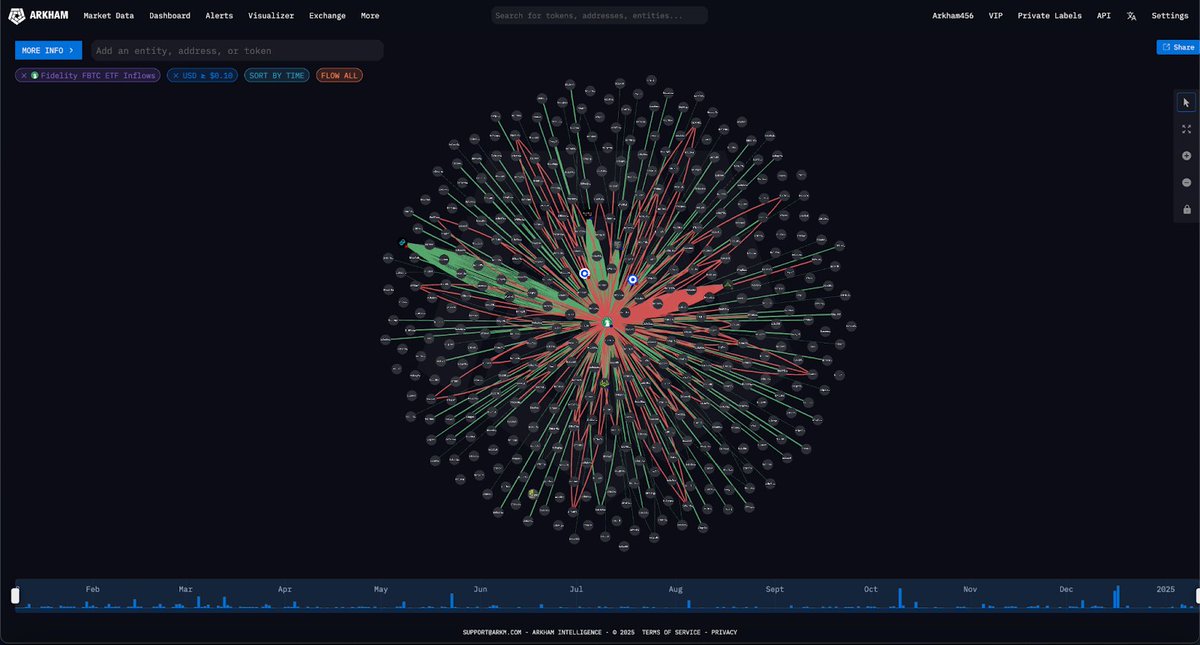1200x645 pixels.
Task: Click the central Fidelity node in the graph
Action: tap(606, 322)
